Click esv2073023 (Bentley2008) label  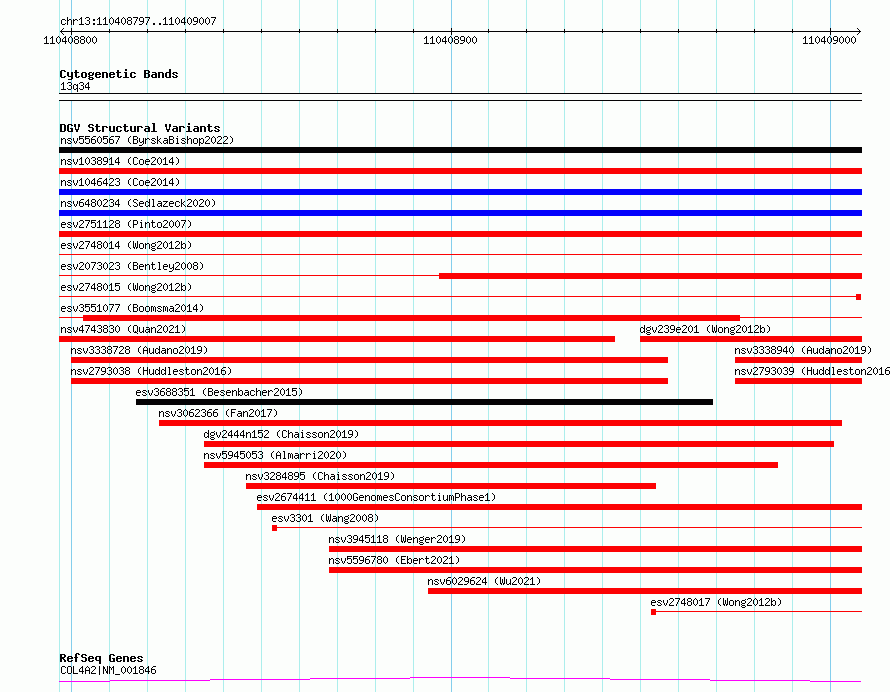132,266
